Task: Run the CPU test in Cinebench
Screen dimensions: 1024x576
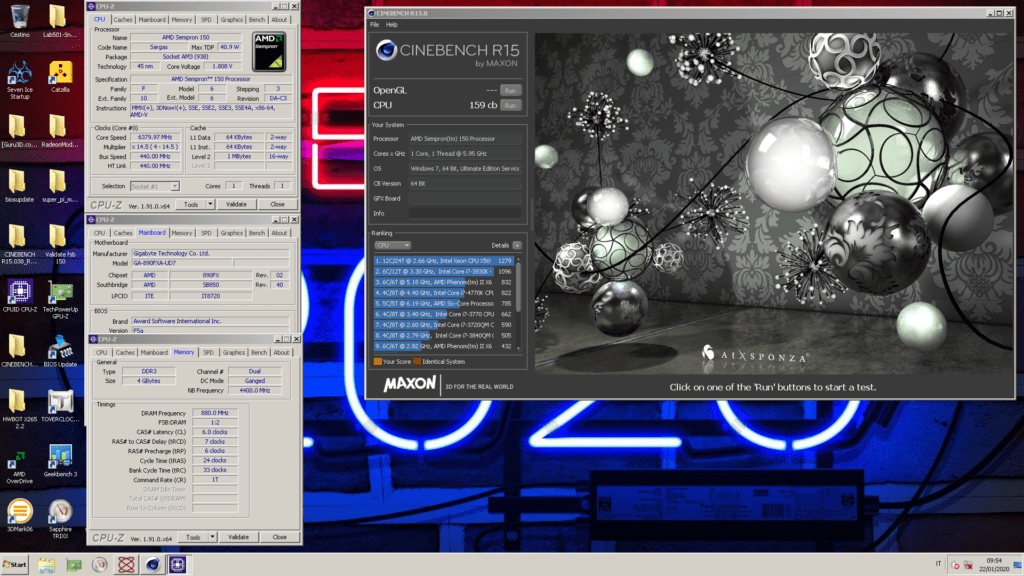Action: point(511,105)
